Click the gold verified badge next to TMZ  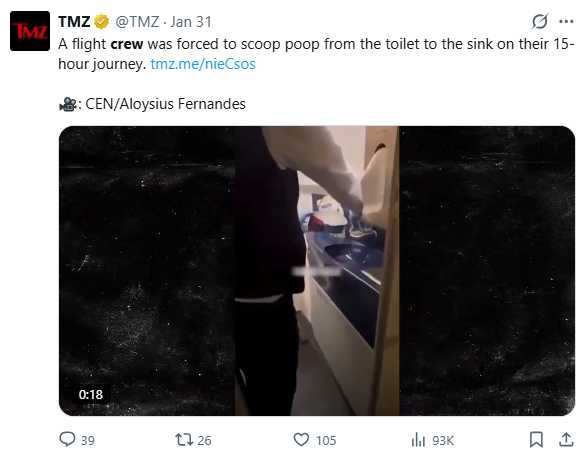[101, 22]
